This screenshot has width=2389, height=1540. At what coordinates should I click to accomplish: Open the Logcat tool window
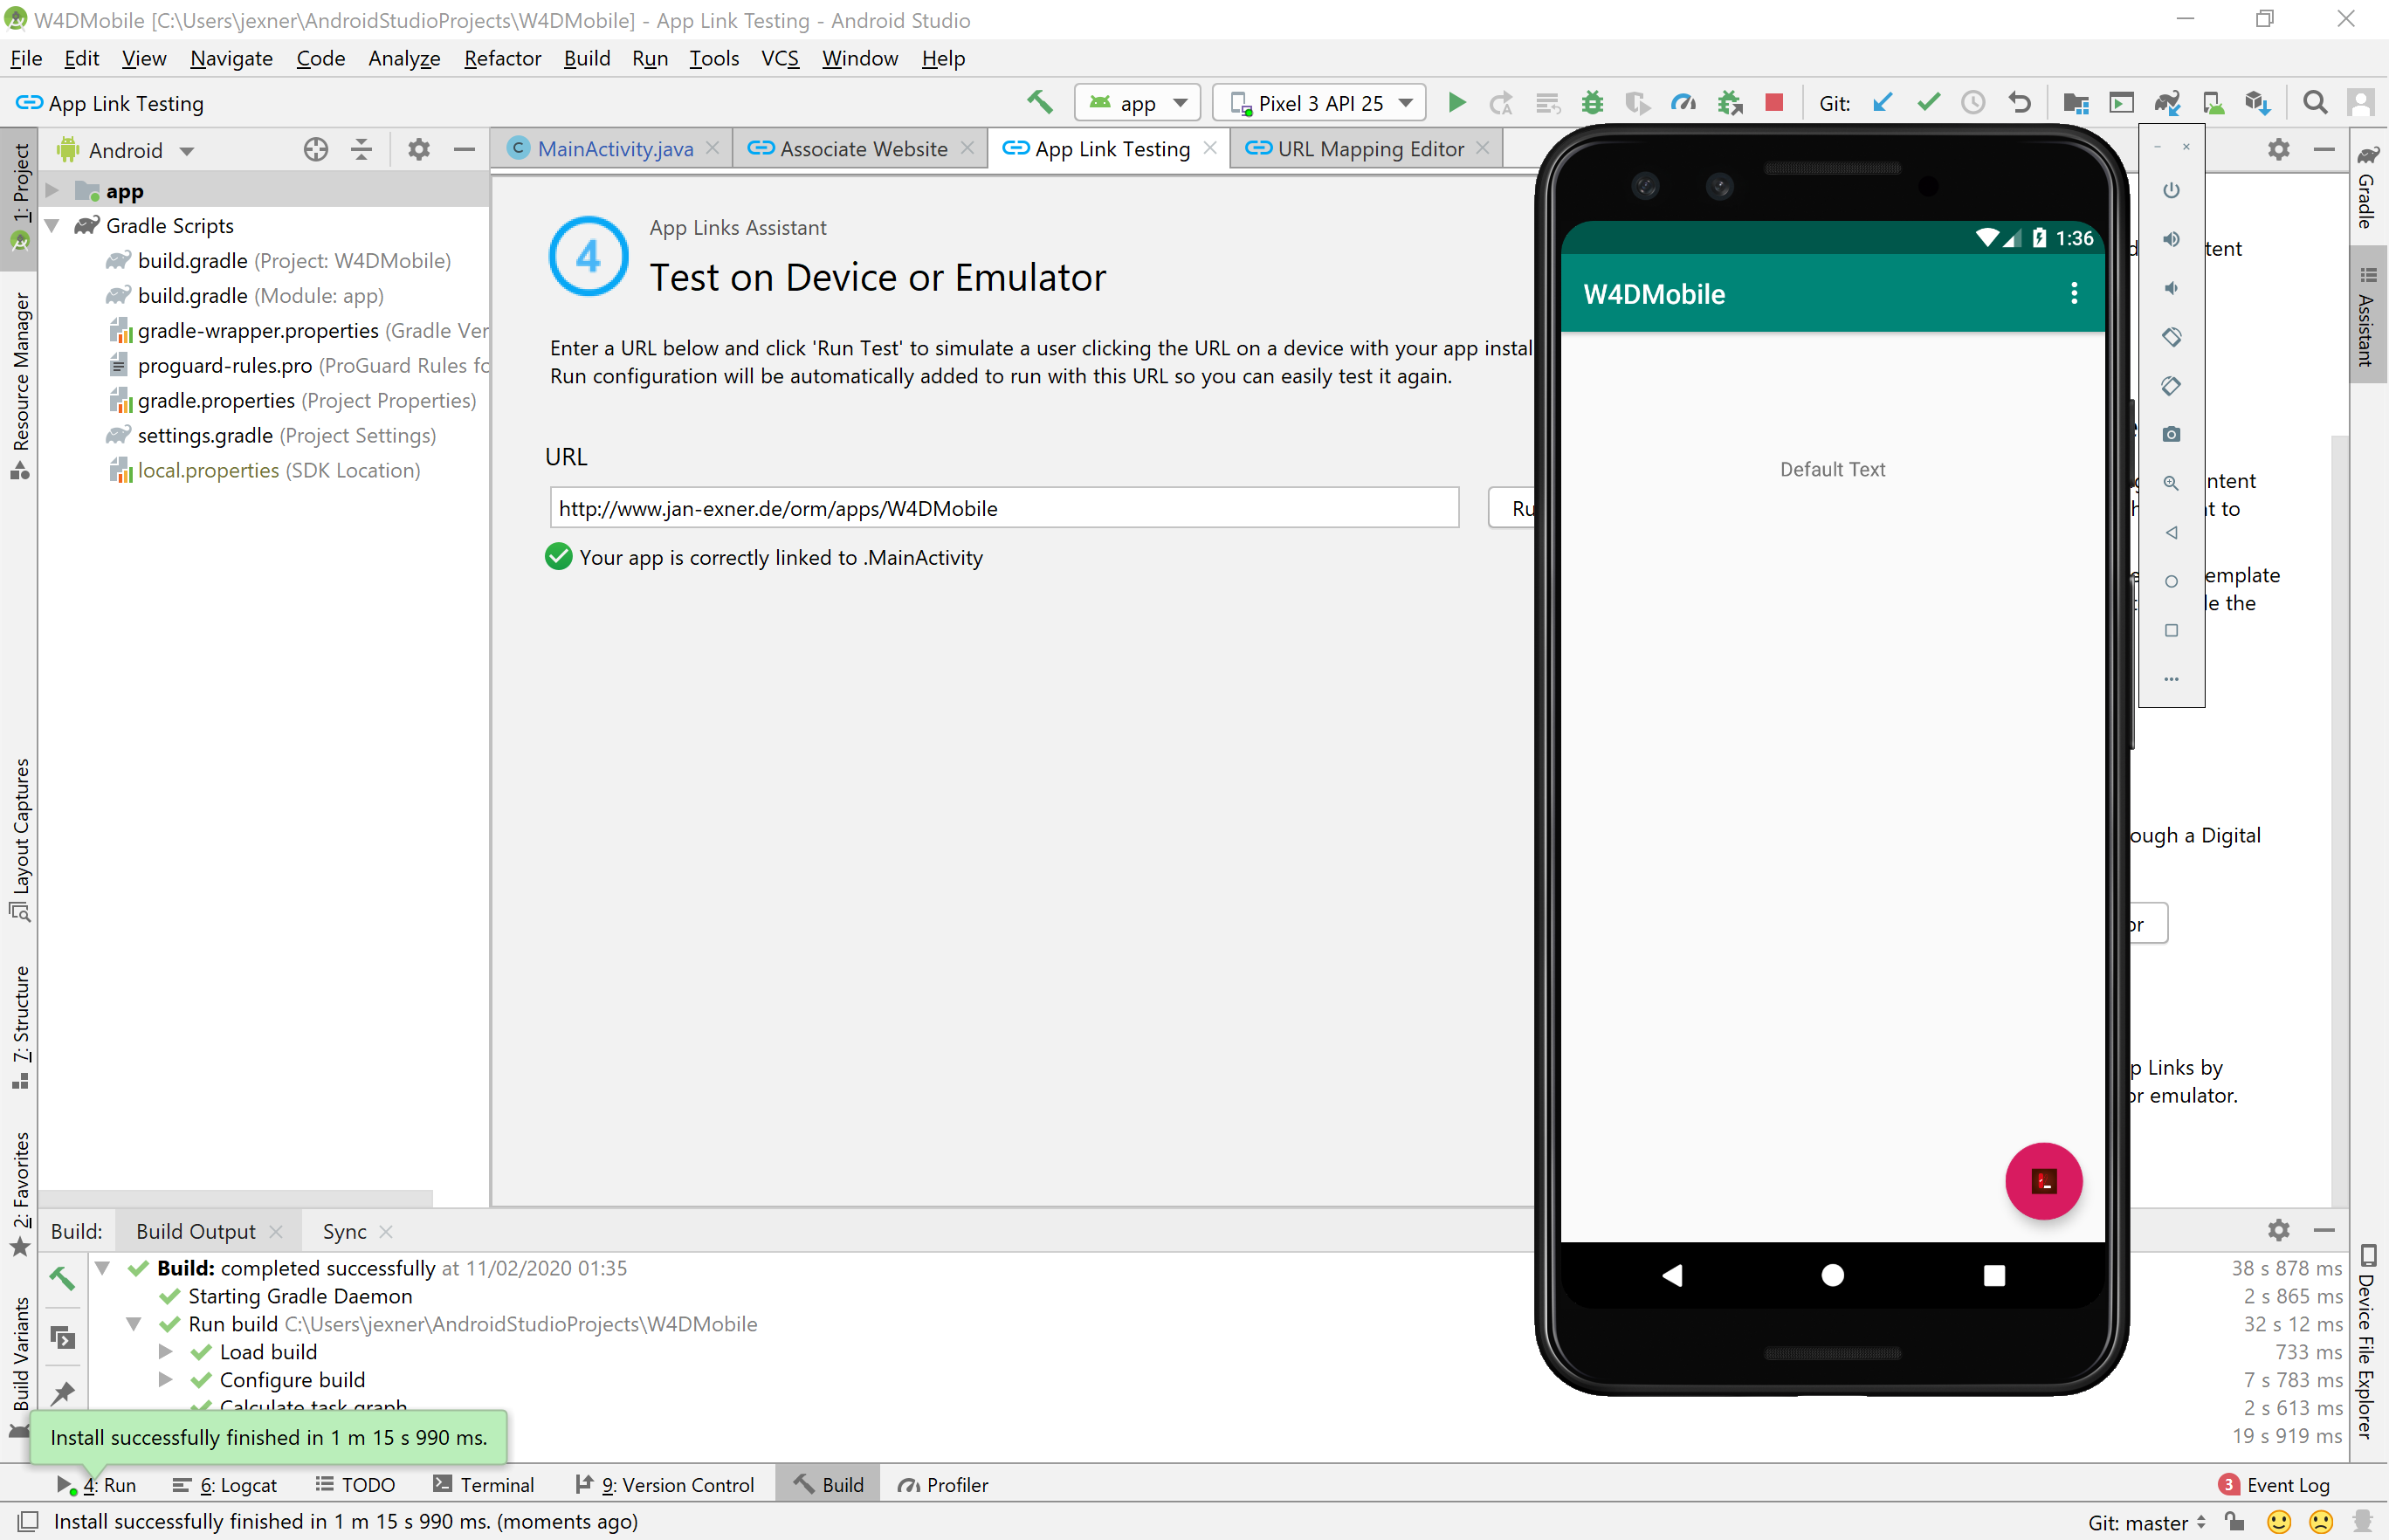(235, 1485)
